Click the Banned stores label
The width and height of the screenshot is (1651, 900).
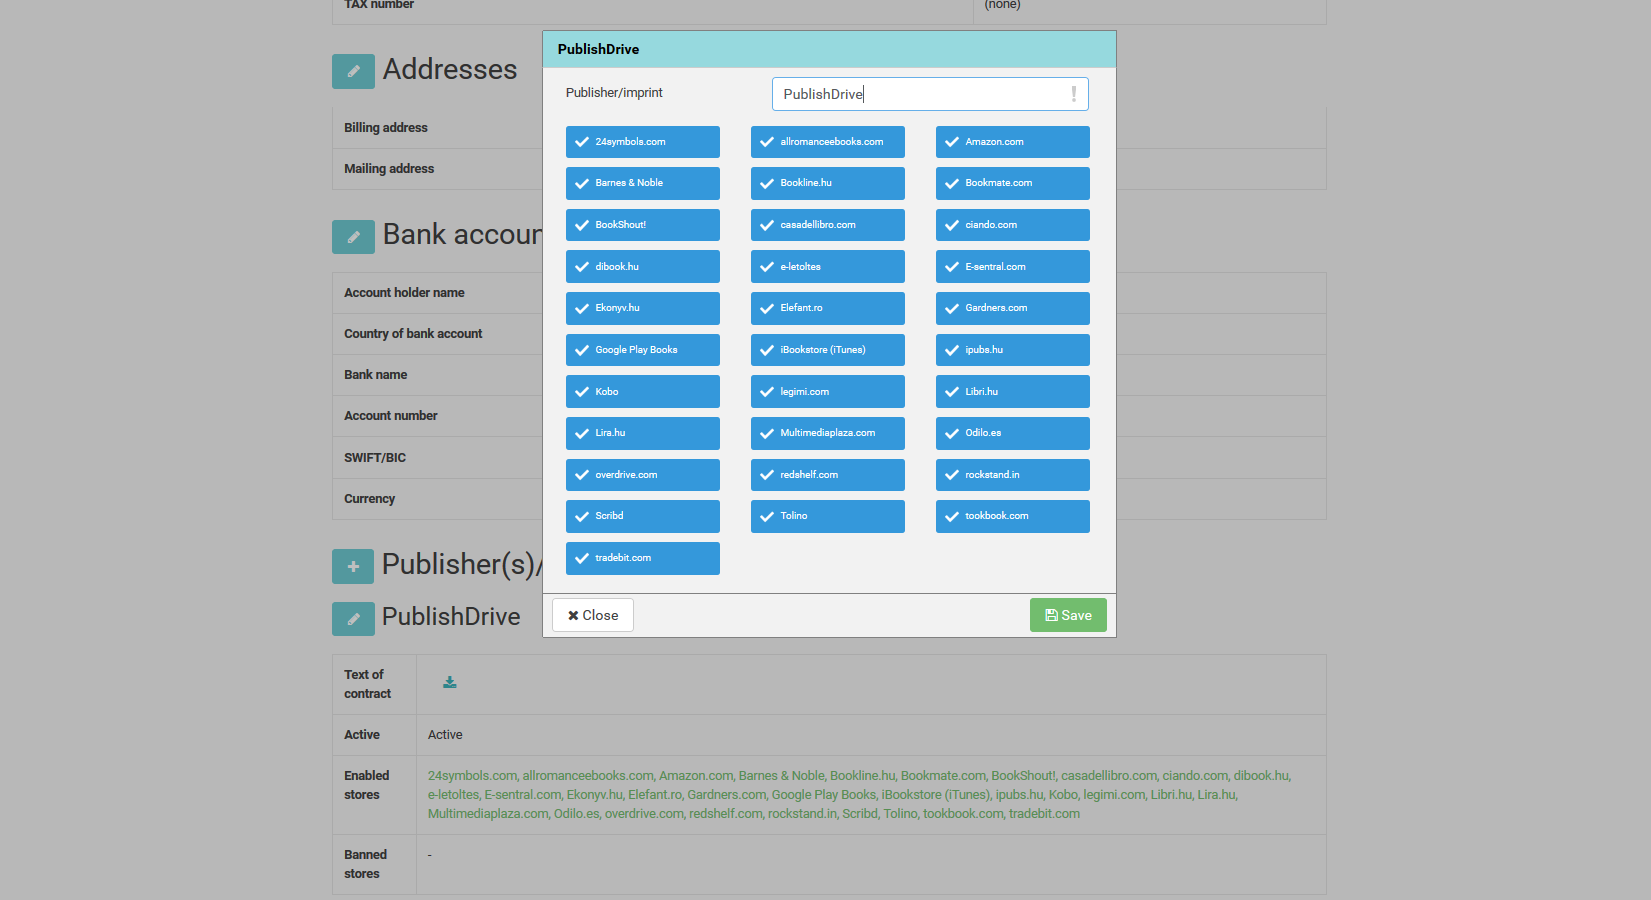365,864
